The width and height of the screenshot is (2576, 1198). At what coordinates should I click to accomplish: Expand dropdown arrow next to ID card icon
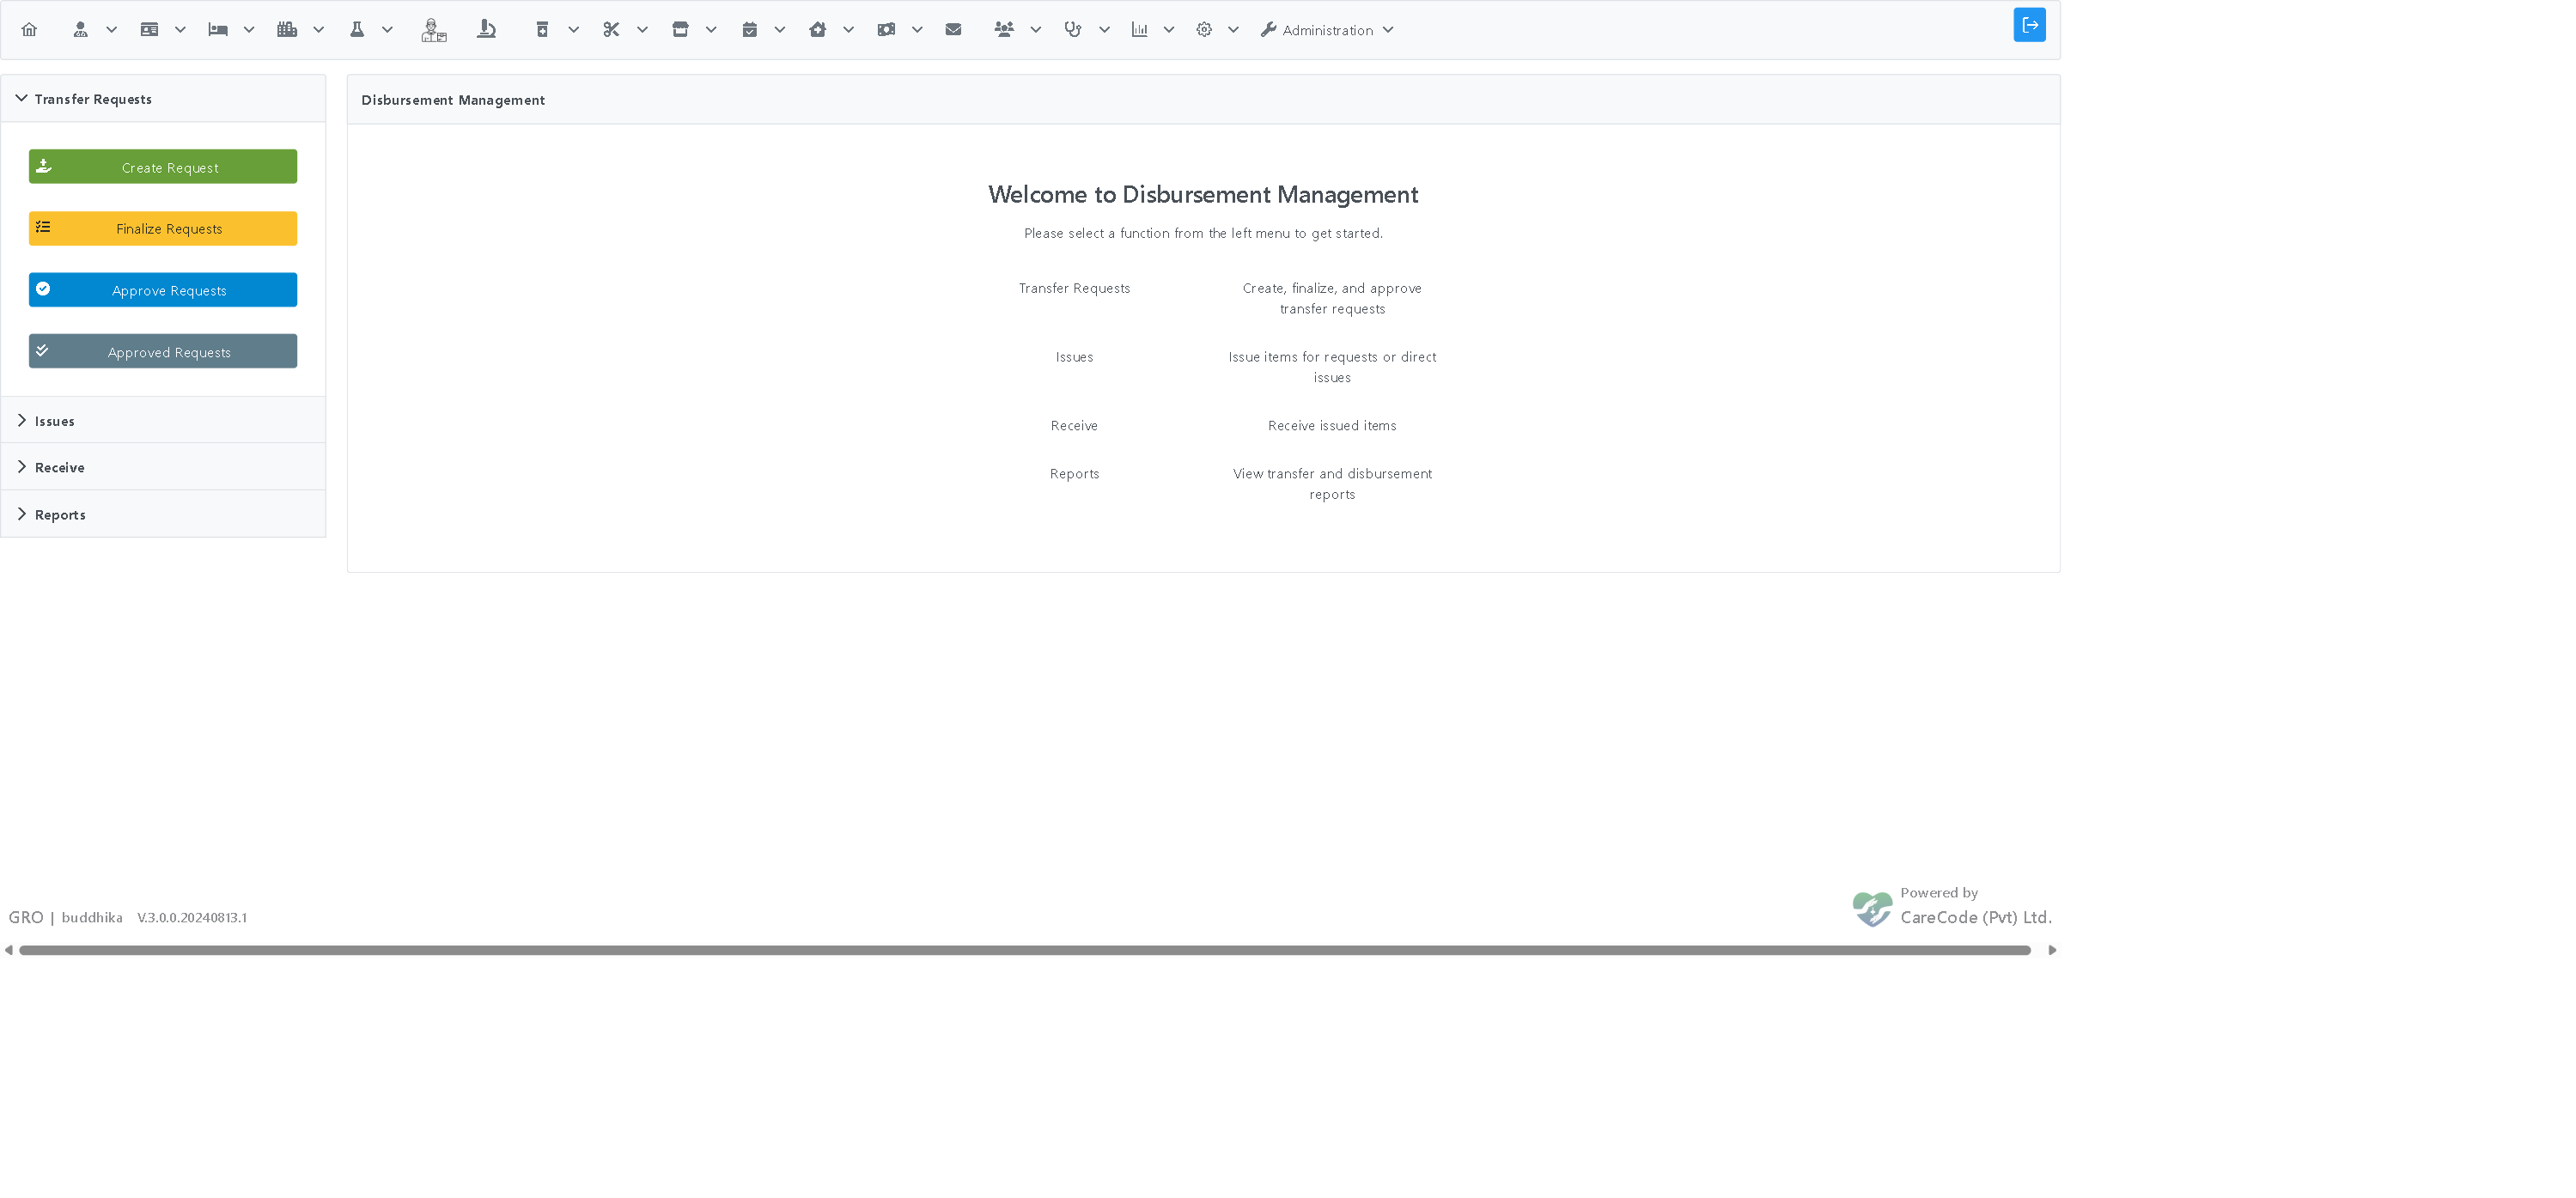pyautogui.click(x=181, y=30)
